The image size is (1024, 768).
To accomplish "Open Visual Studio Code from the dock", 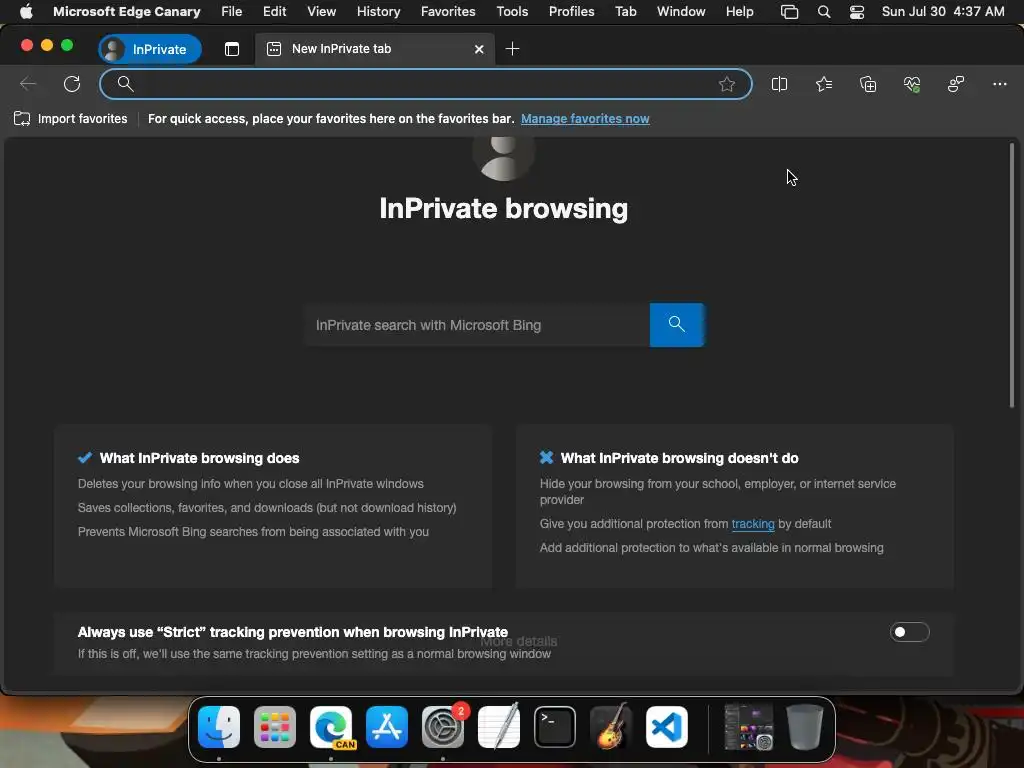I will (x=667, y=727).
